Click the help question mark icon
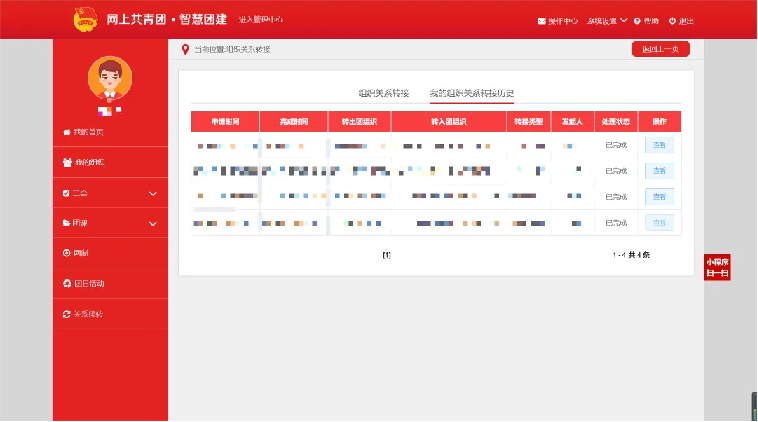 638,20
